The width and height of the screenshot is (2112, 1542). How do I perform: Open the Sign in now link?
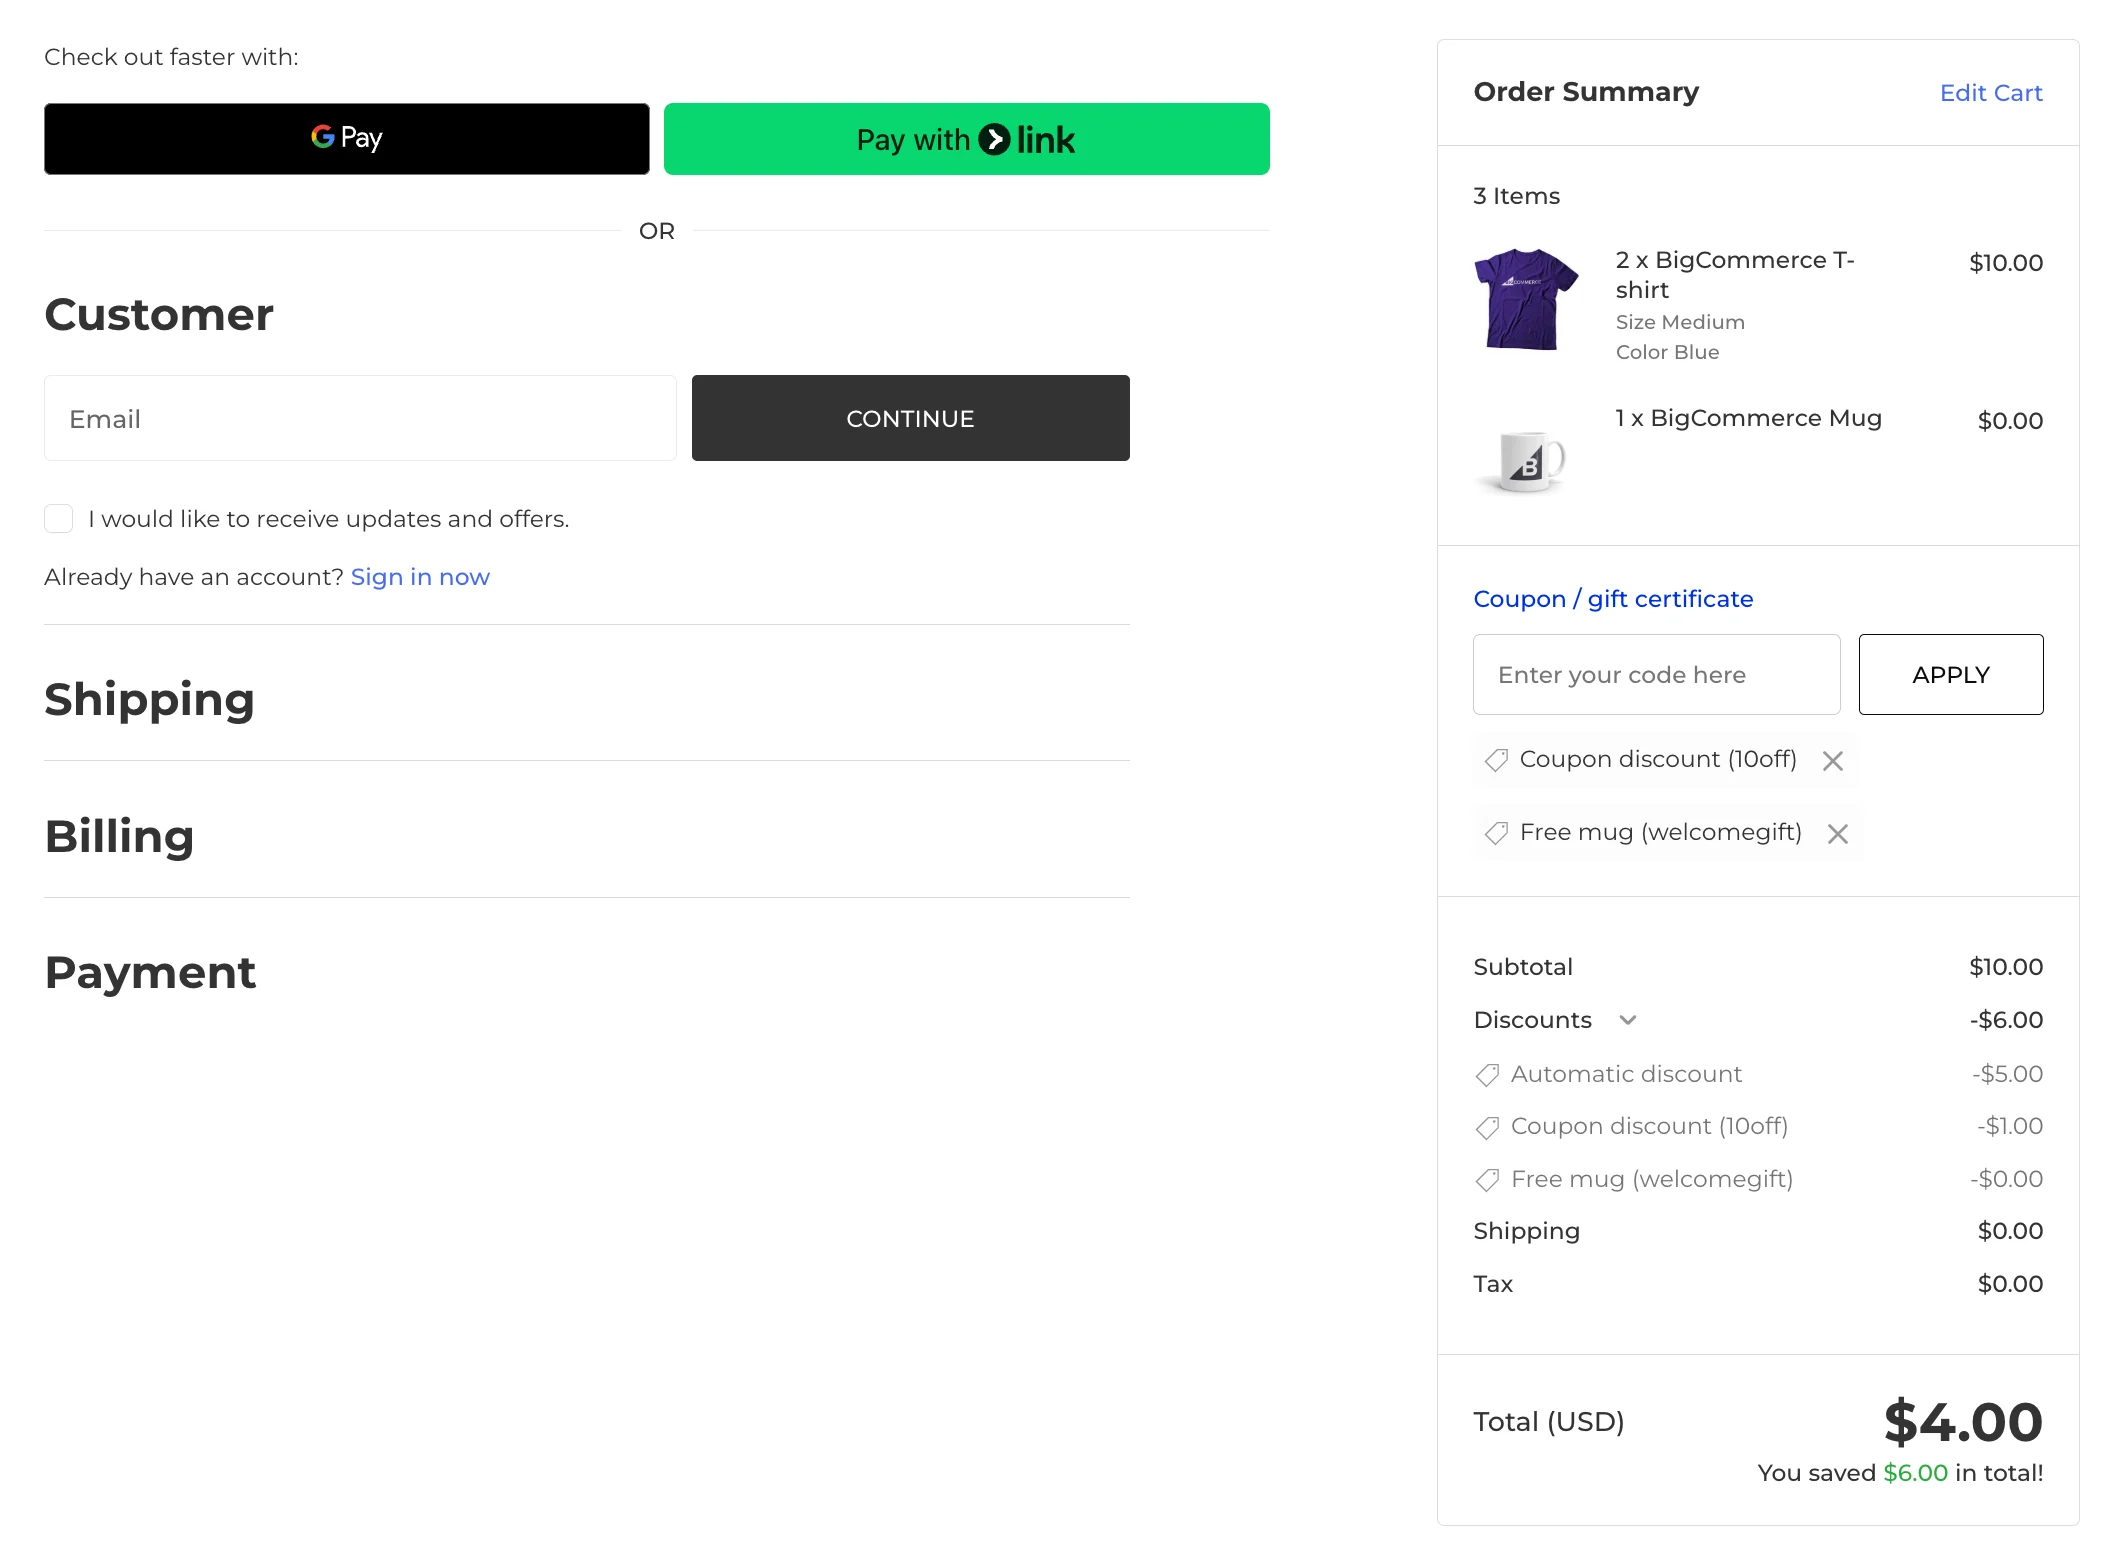(419, 577)
